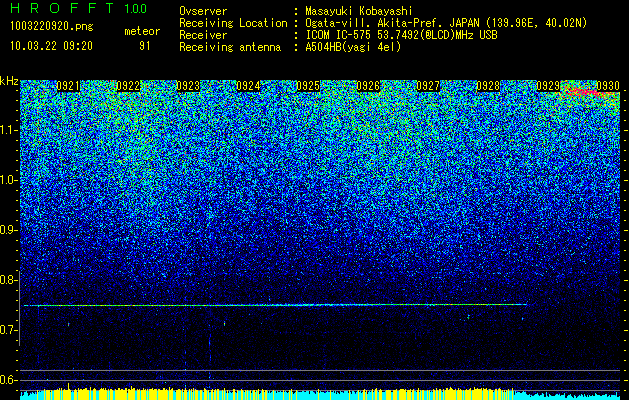Screen dimensions: 629x400
Task: Click the A504HB(yagi 4el) antenna text
Action: [x=353, y=47]
